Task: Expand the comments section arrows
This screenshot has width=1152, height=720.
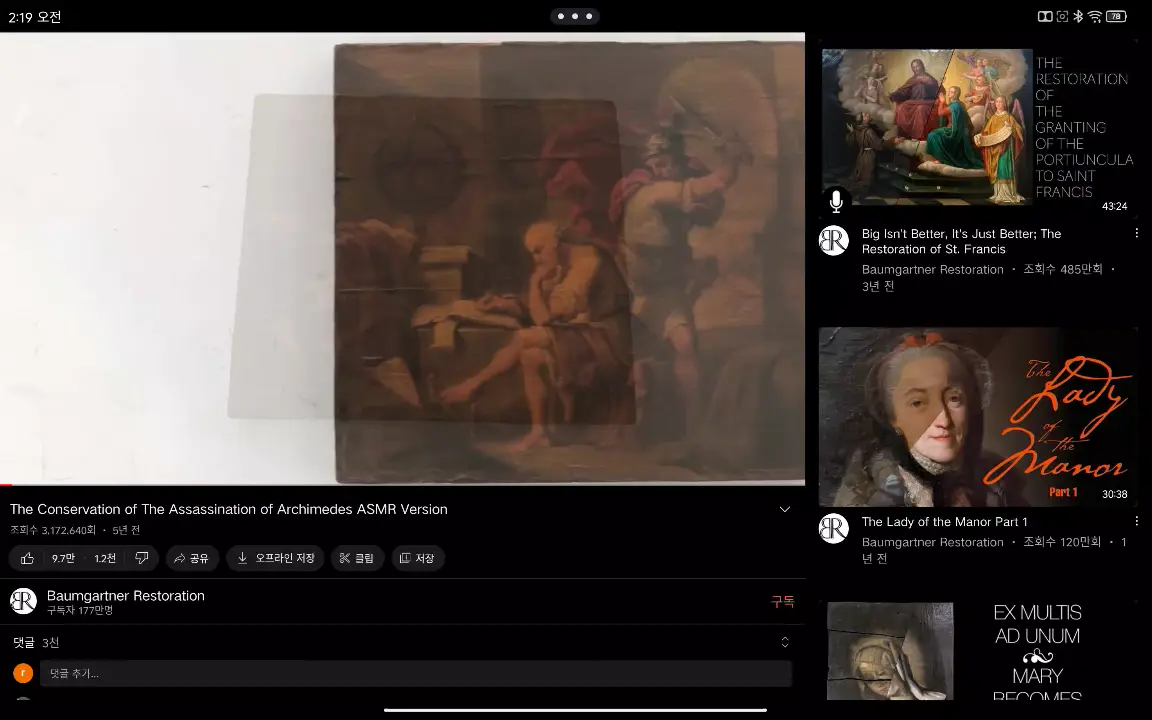Action: point(785,642)
